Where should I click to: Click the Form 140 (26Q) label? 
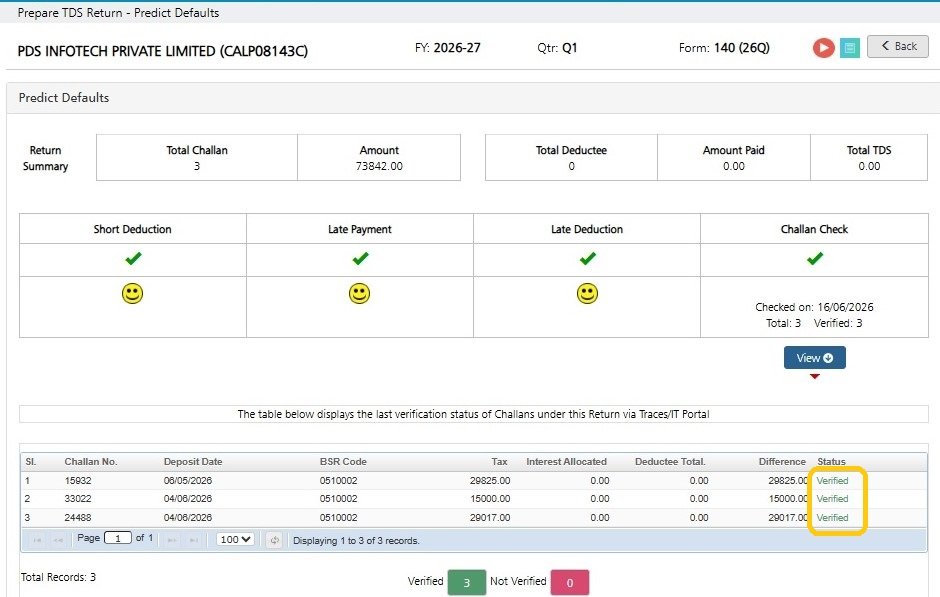coord(724,48)
